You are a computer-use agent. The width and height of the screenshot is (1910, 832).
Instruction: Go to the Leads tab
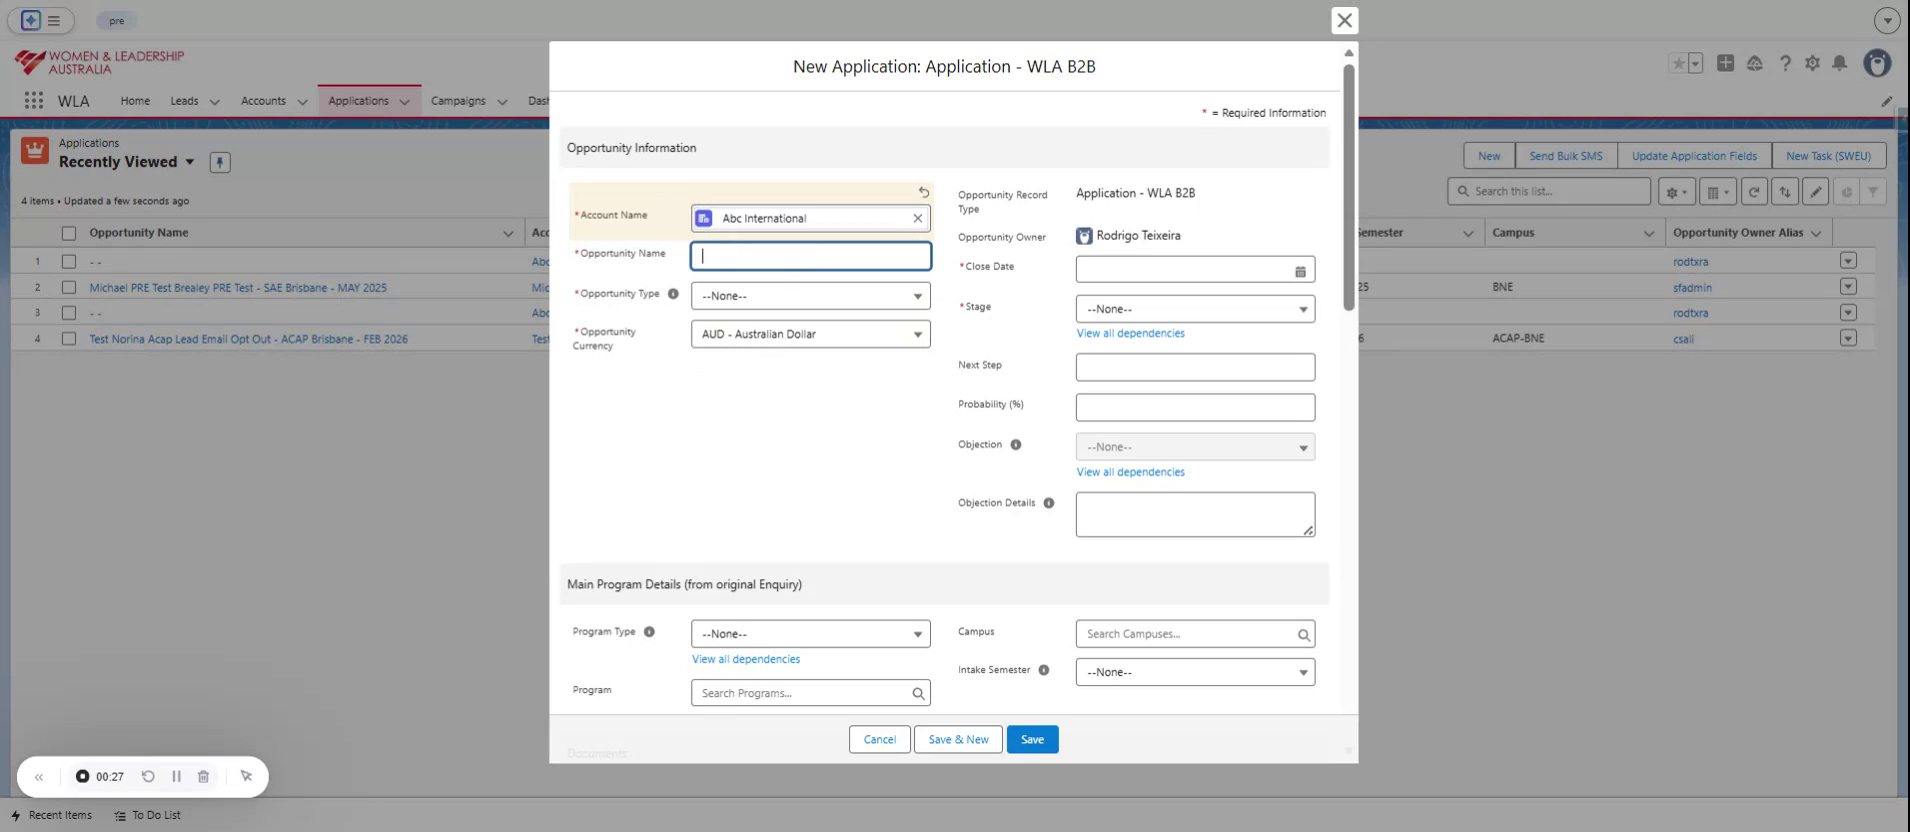pyautogui.click(x=184, y=101)
